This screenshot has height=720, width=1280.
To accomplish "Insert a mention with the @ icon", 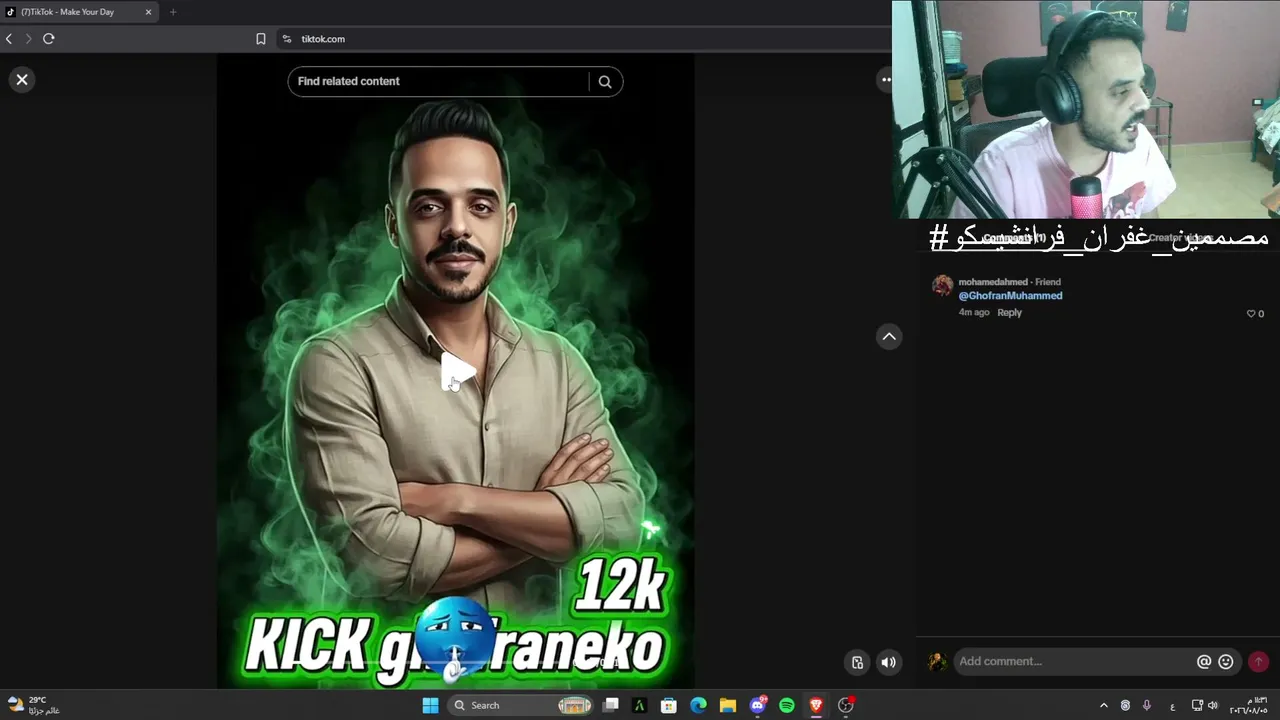I will click(1204, 662).
